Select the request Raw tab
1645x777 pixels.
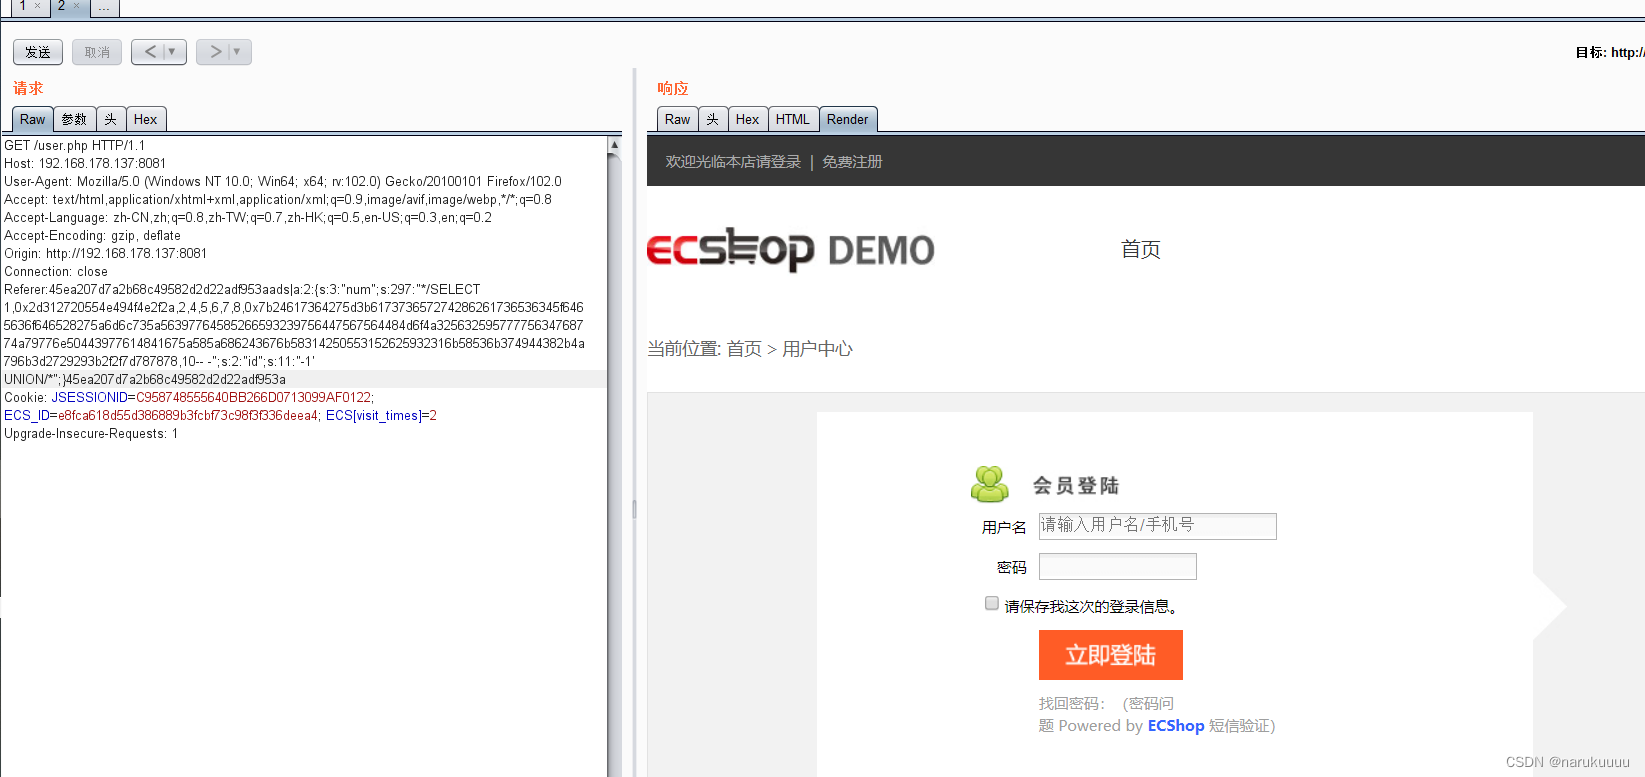click(32, 119)
